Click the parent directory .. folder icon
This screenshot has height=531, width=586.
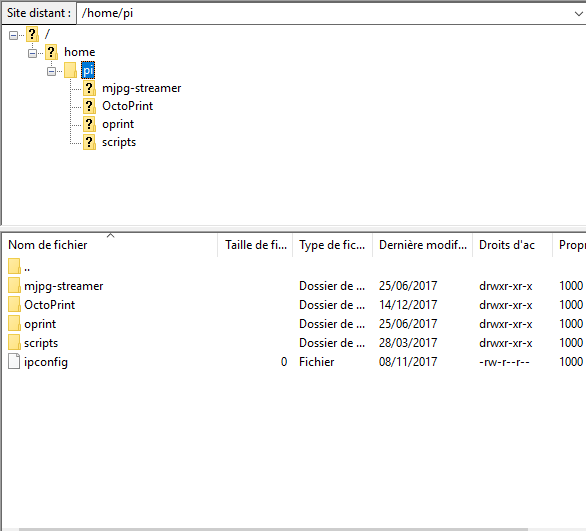pos(14,266)
